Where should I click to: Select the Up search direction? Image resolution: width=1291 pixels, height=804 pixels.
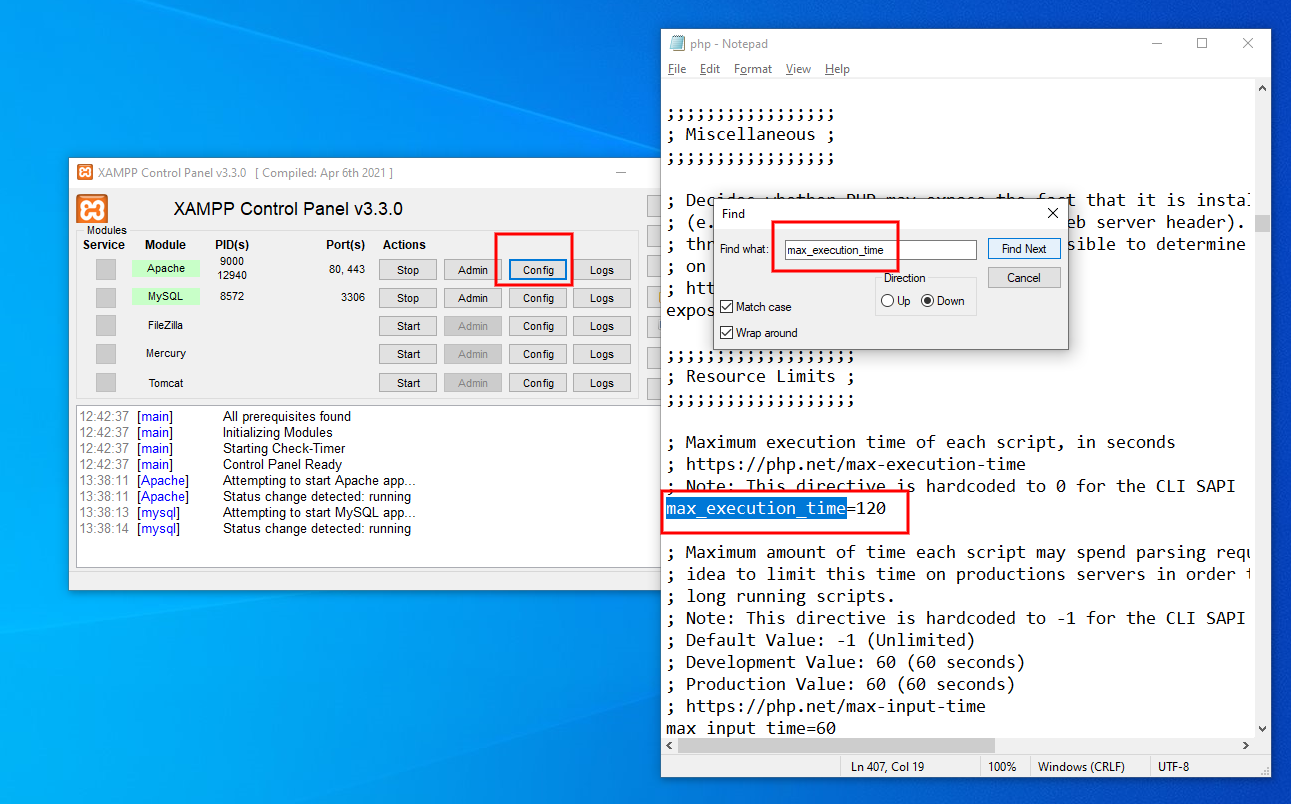point(888,299)
